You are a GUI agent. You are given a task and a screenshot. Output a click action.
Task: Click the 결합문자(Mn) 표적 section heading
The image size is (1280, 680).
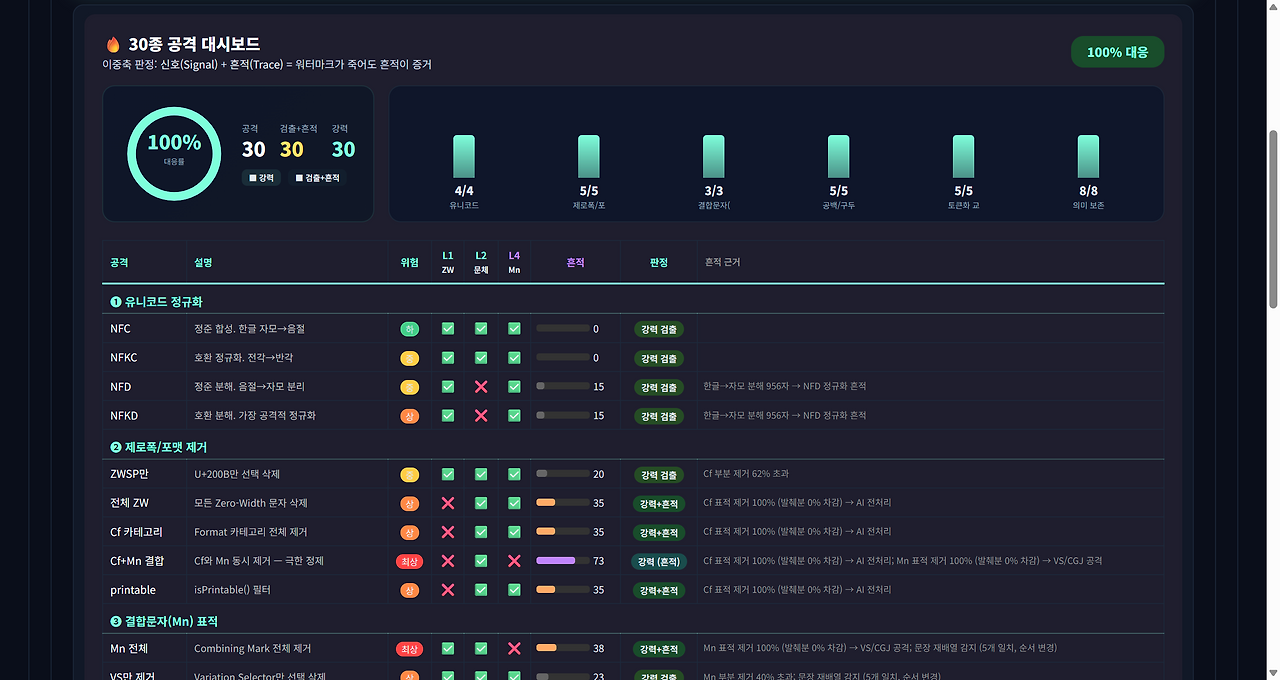[164, 622]
